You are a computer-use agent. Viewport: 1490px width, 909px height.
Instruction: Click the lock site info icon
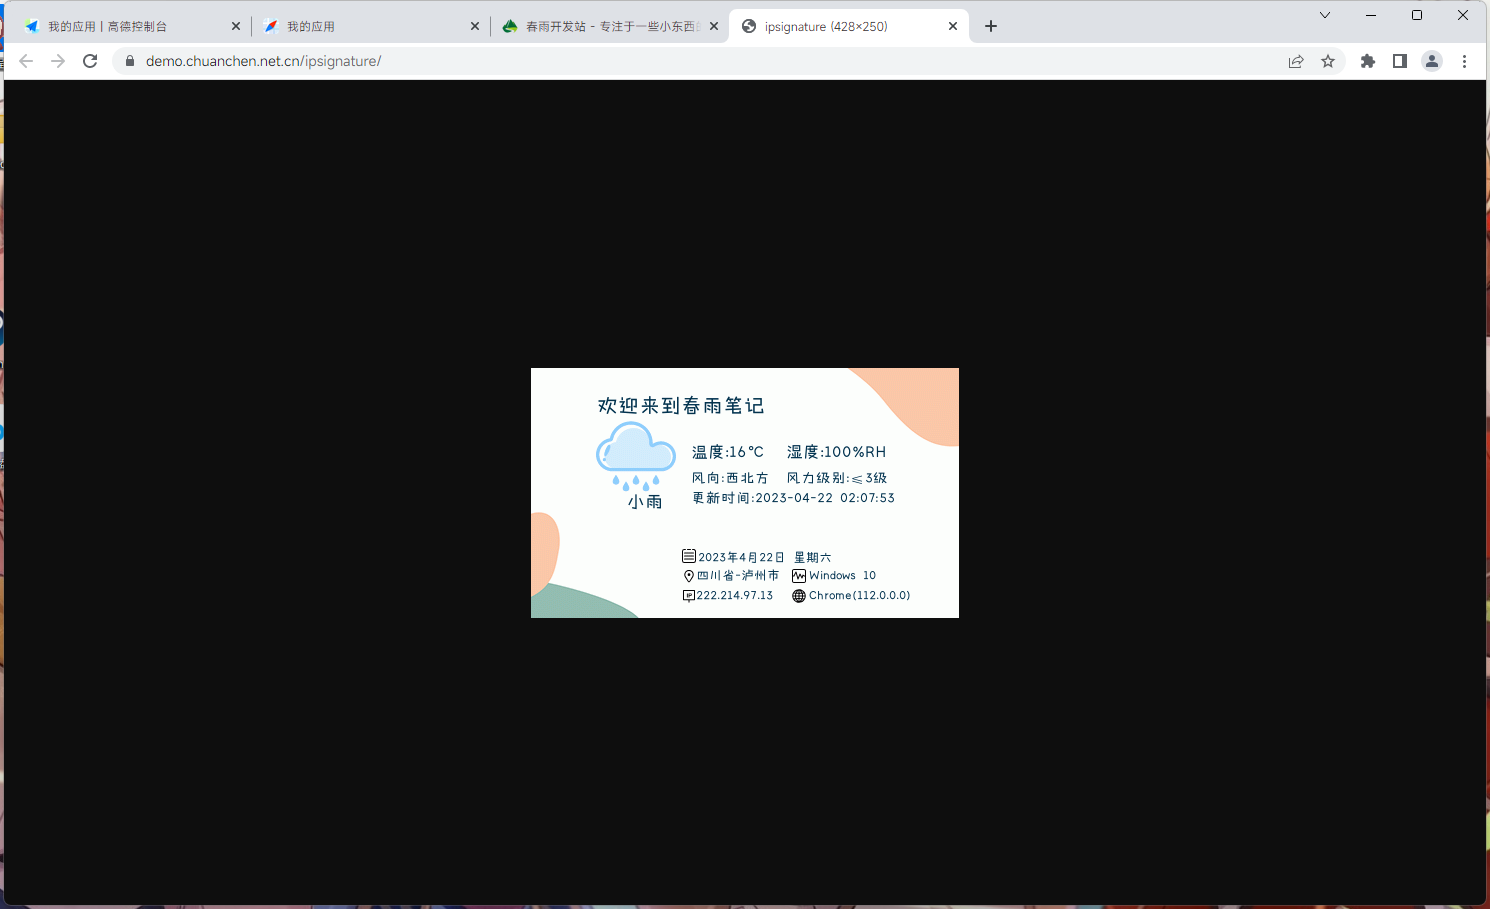tap(129, 61)
